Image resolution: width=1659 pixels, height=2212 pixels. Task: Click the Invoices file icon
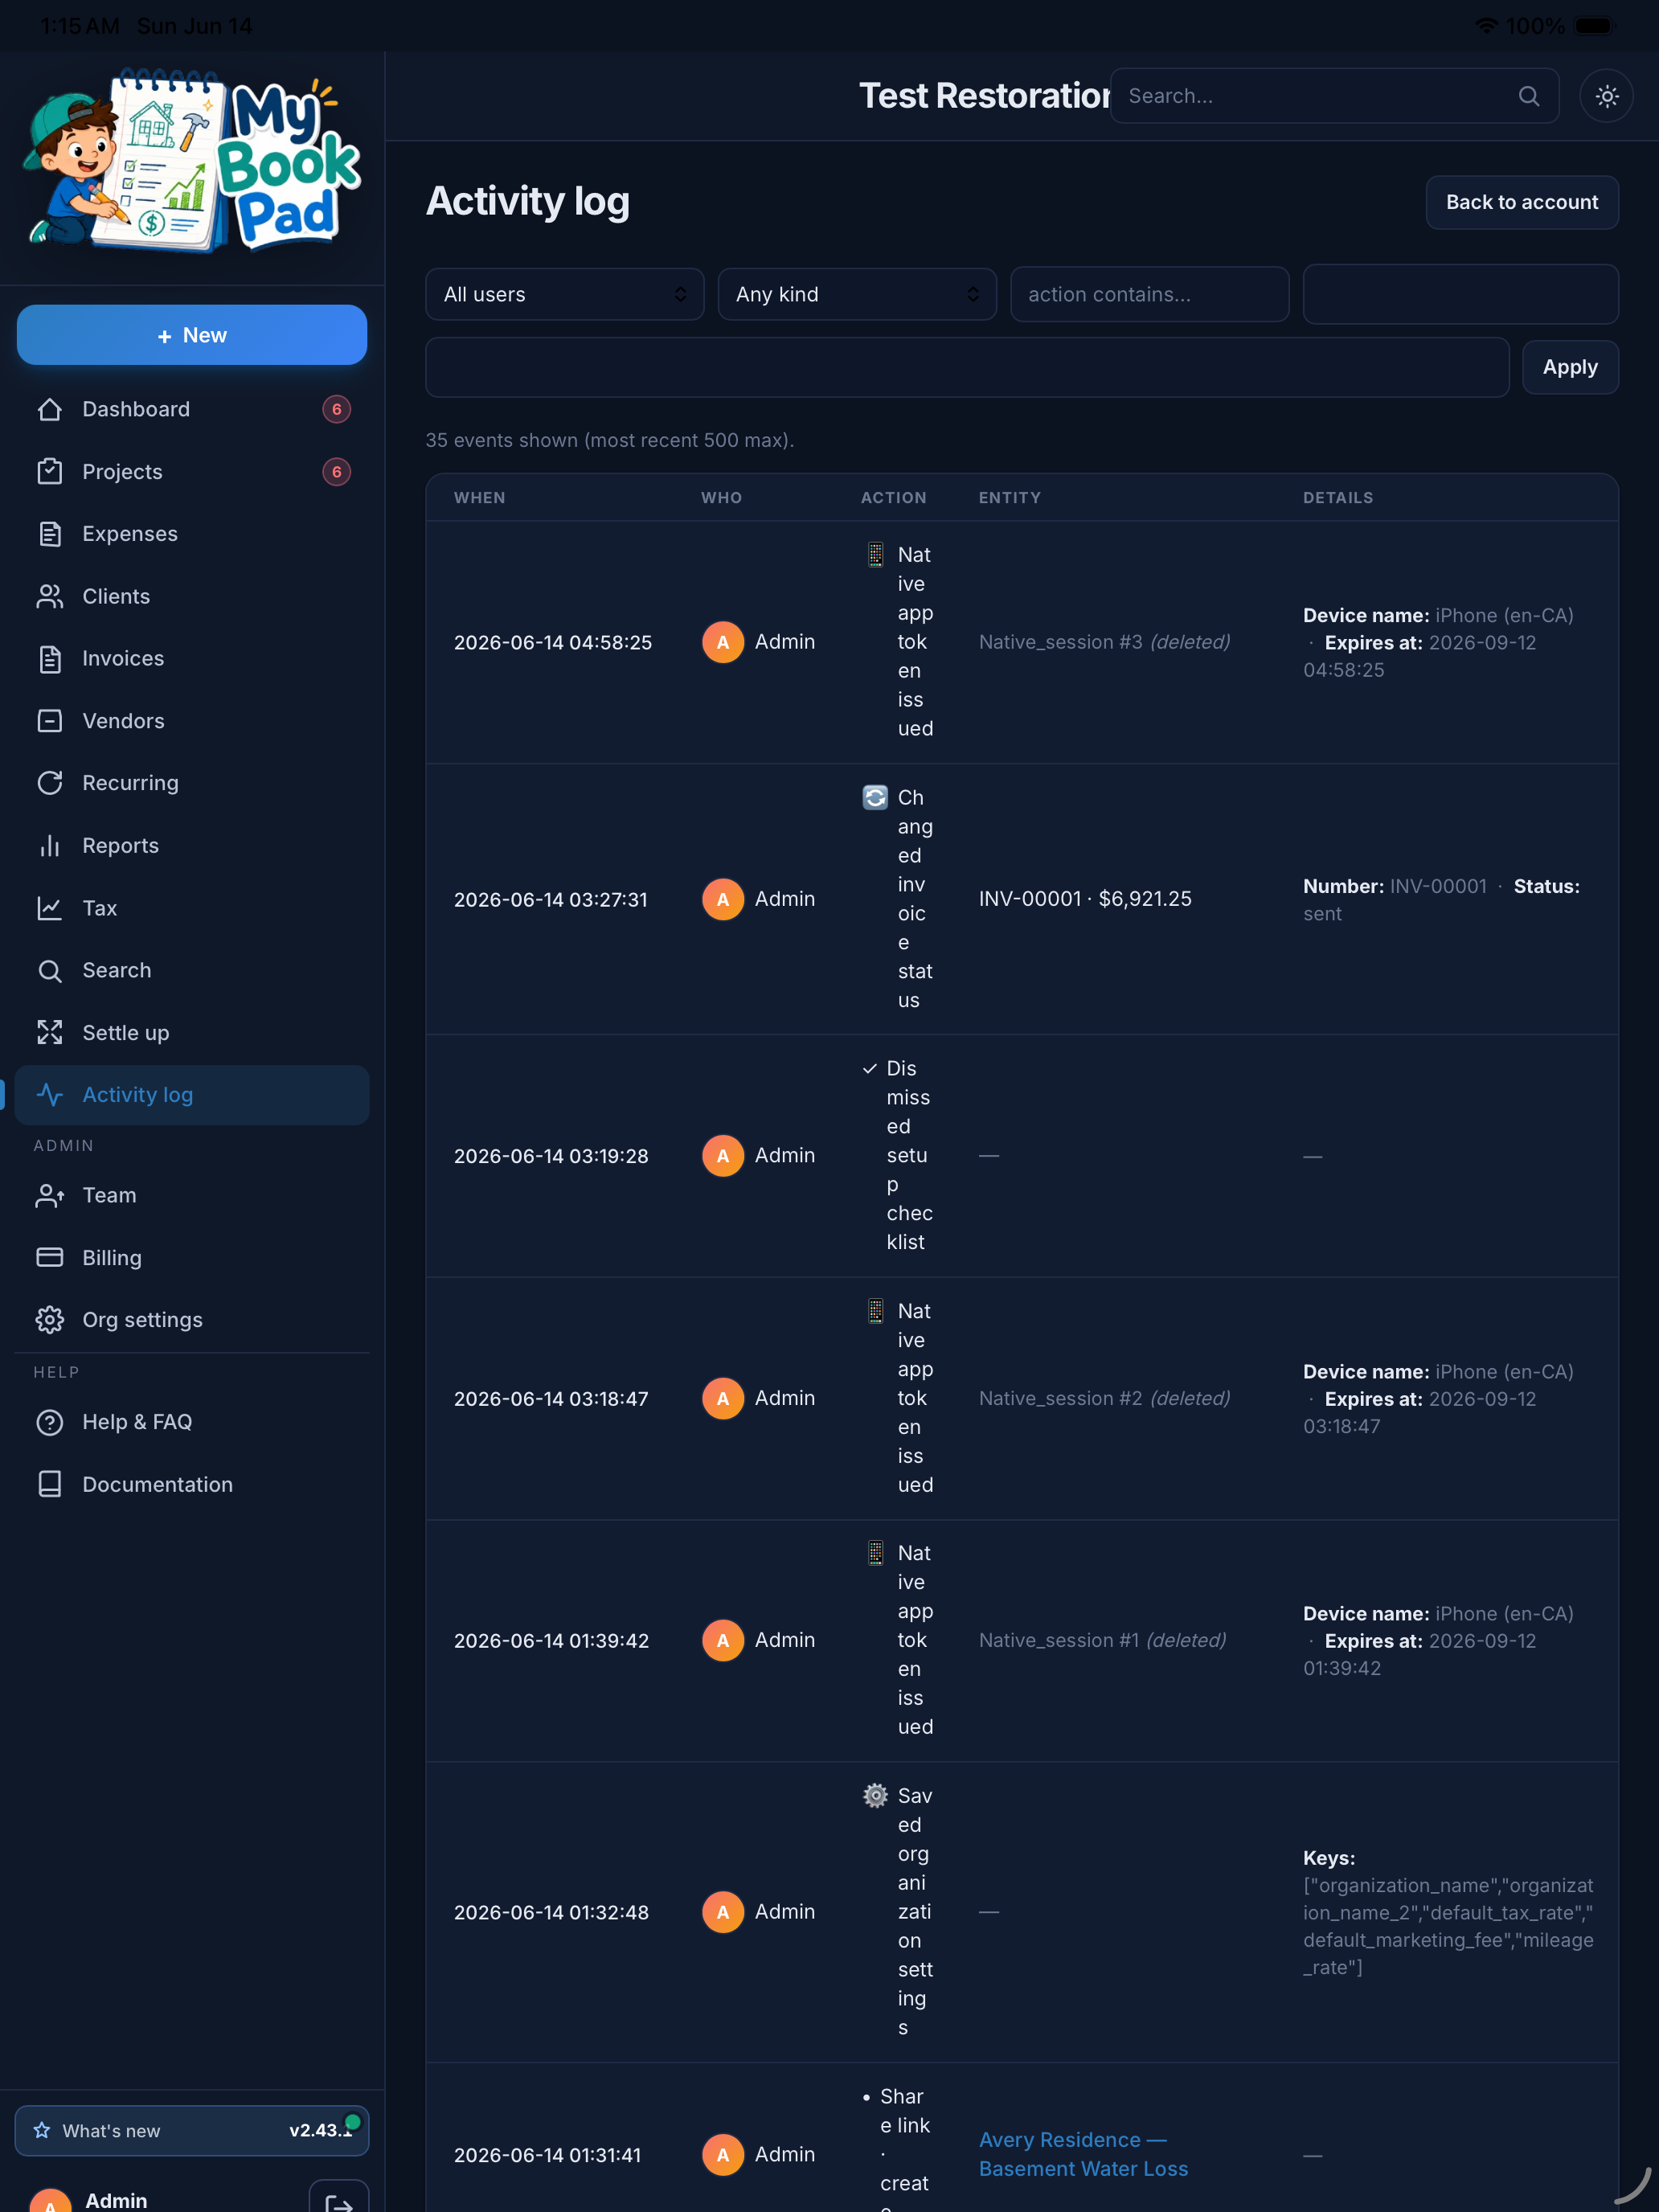(49, 658)
